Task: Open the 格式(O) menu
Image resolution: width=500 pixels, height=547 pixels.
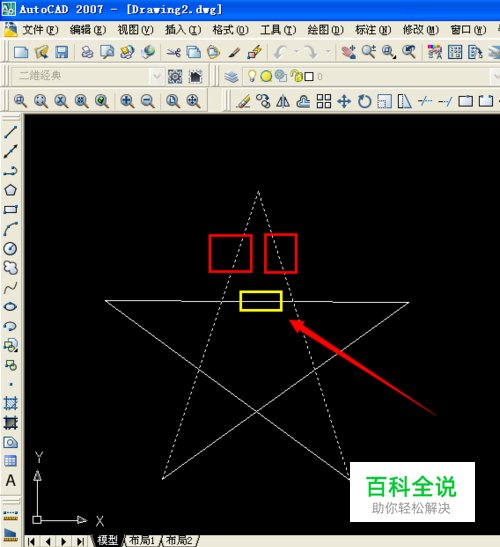Action: 230,30
